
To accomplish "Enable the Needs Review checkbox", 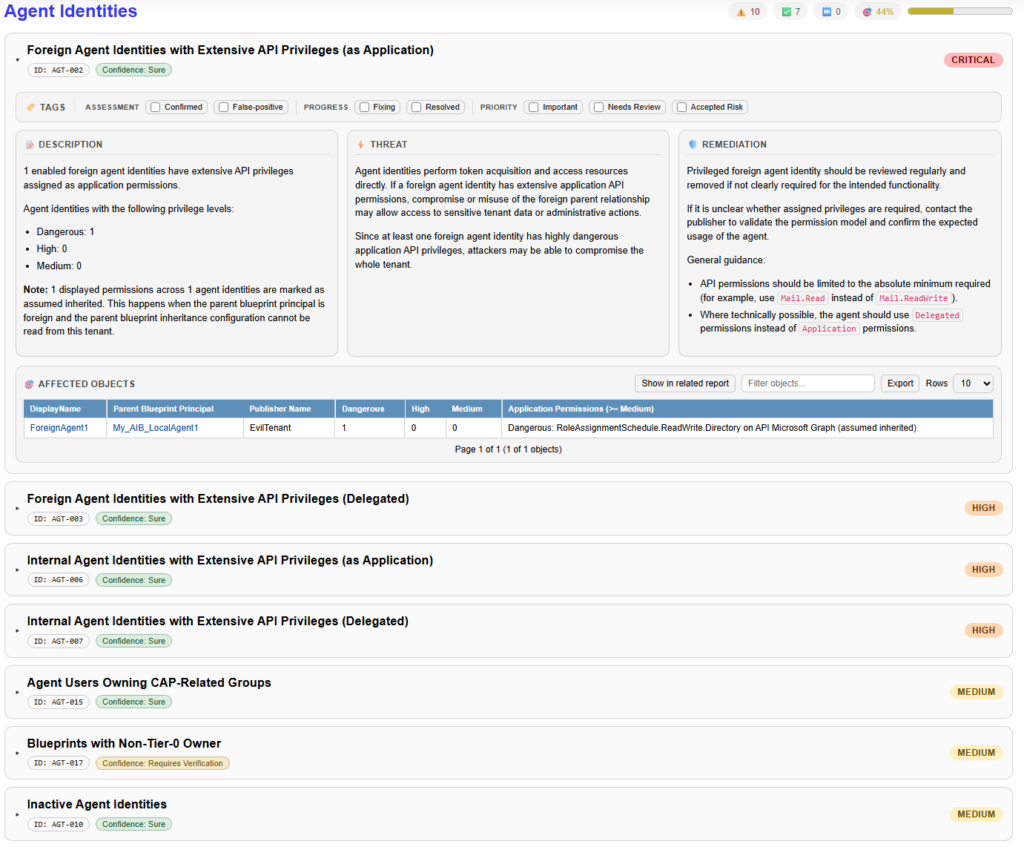I will [x=598, y=107].
